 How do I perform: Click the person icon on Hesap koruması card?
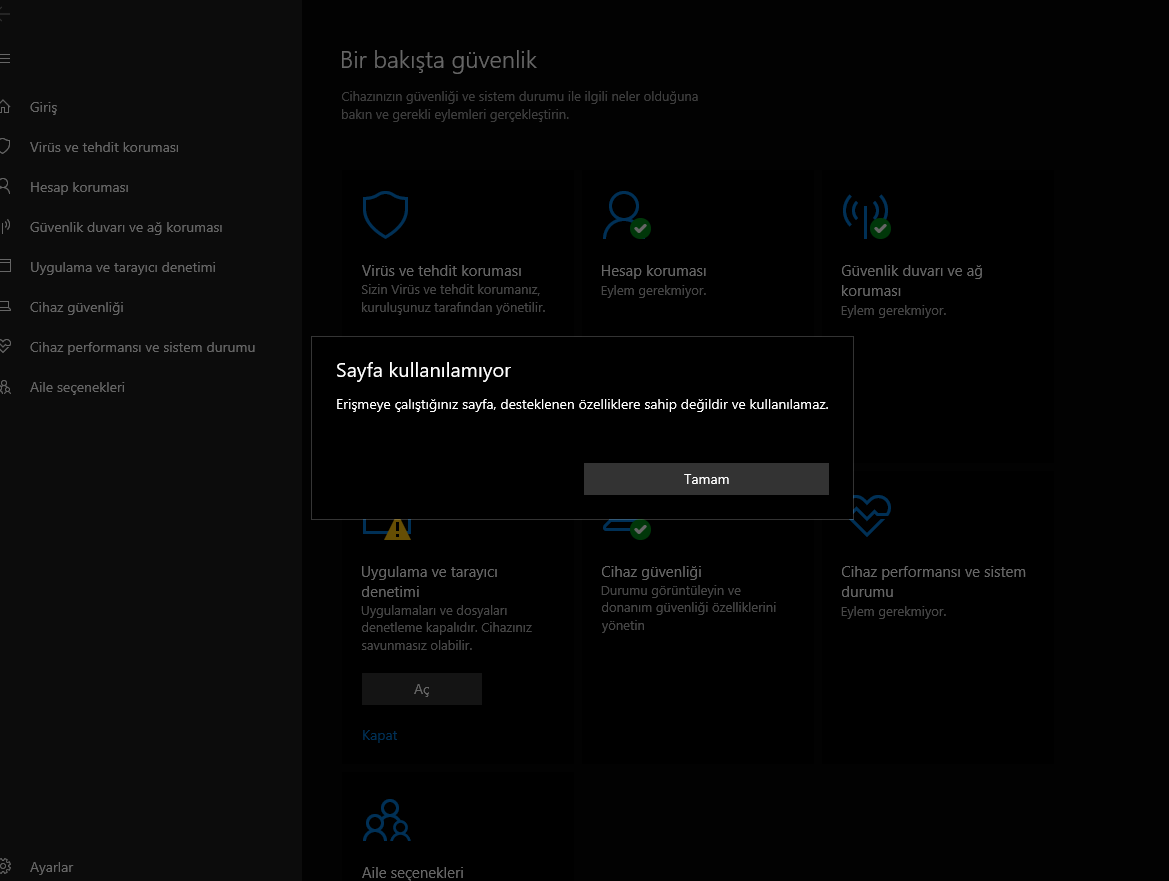622,214
